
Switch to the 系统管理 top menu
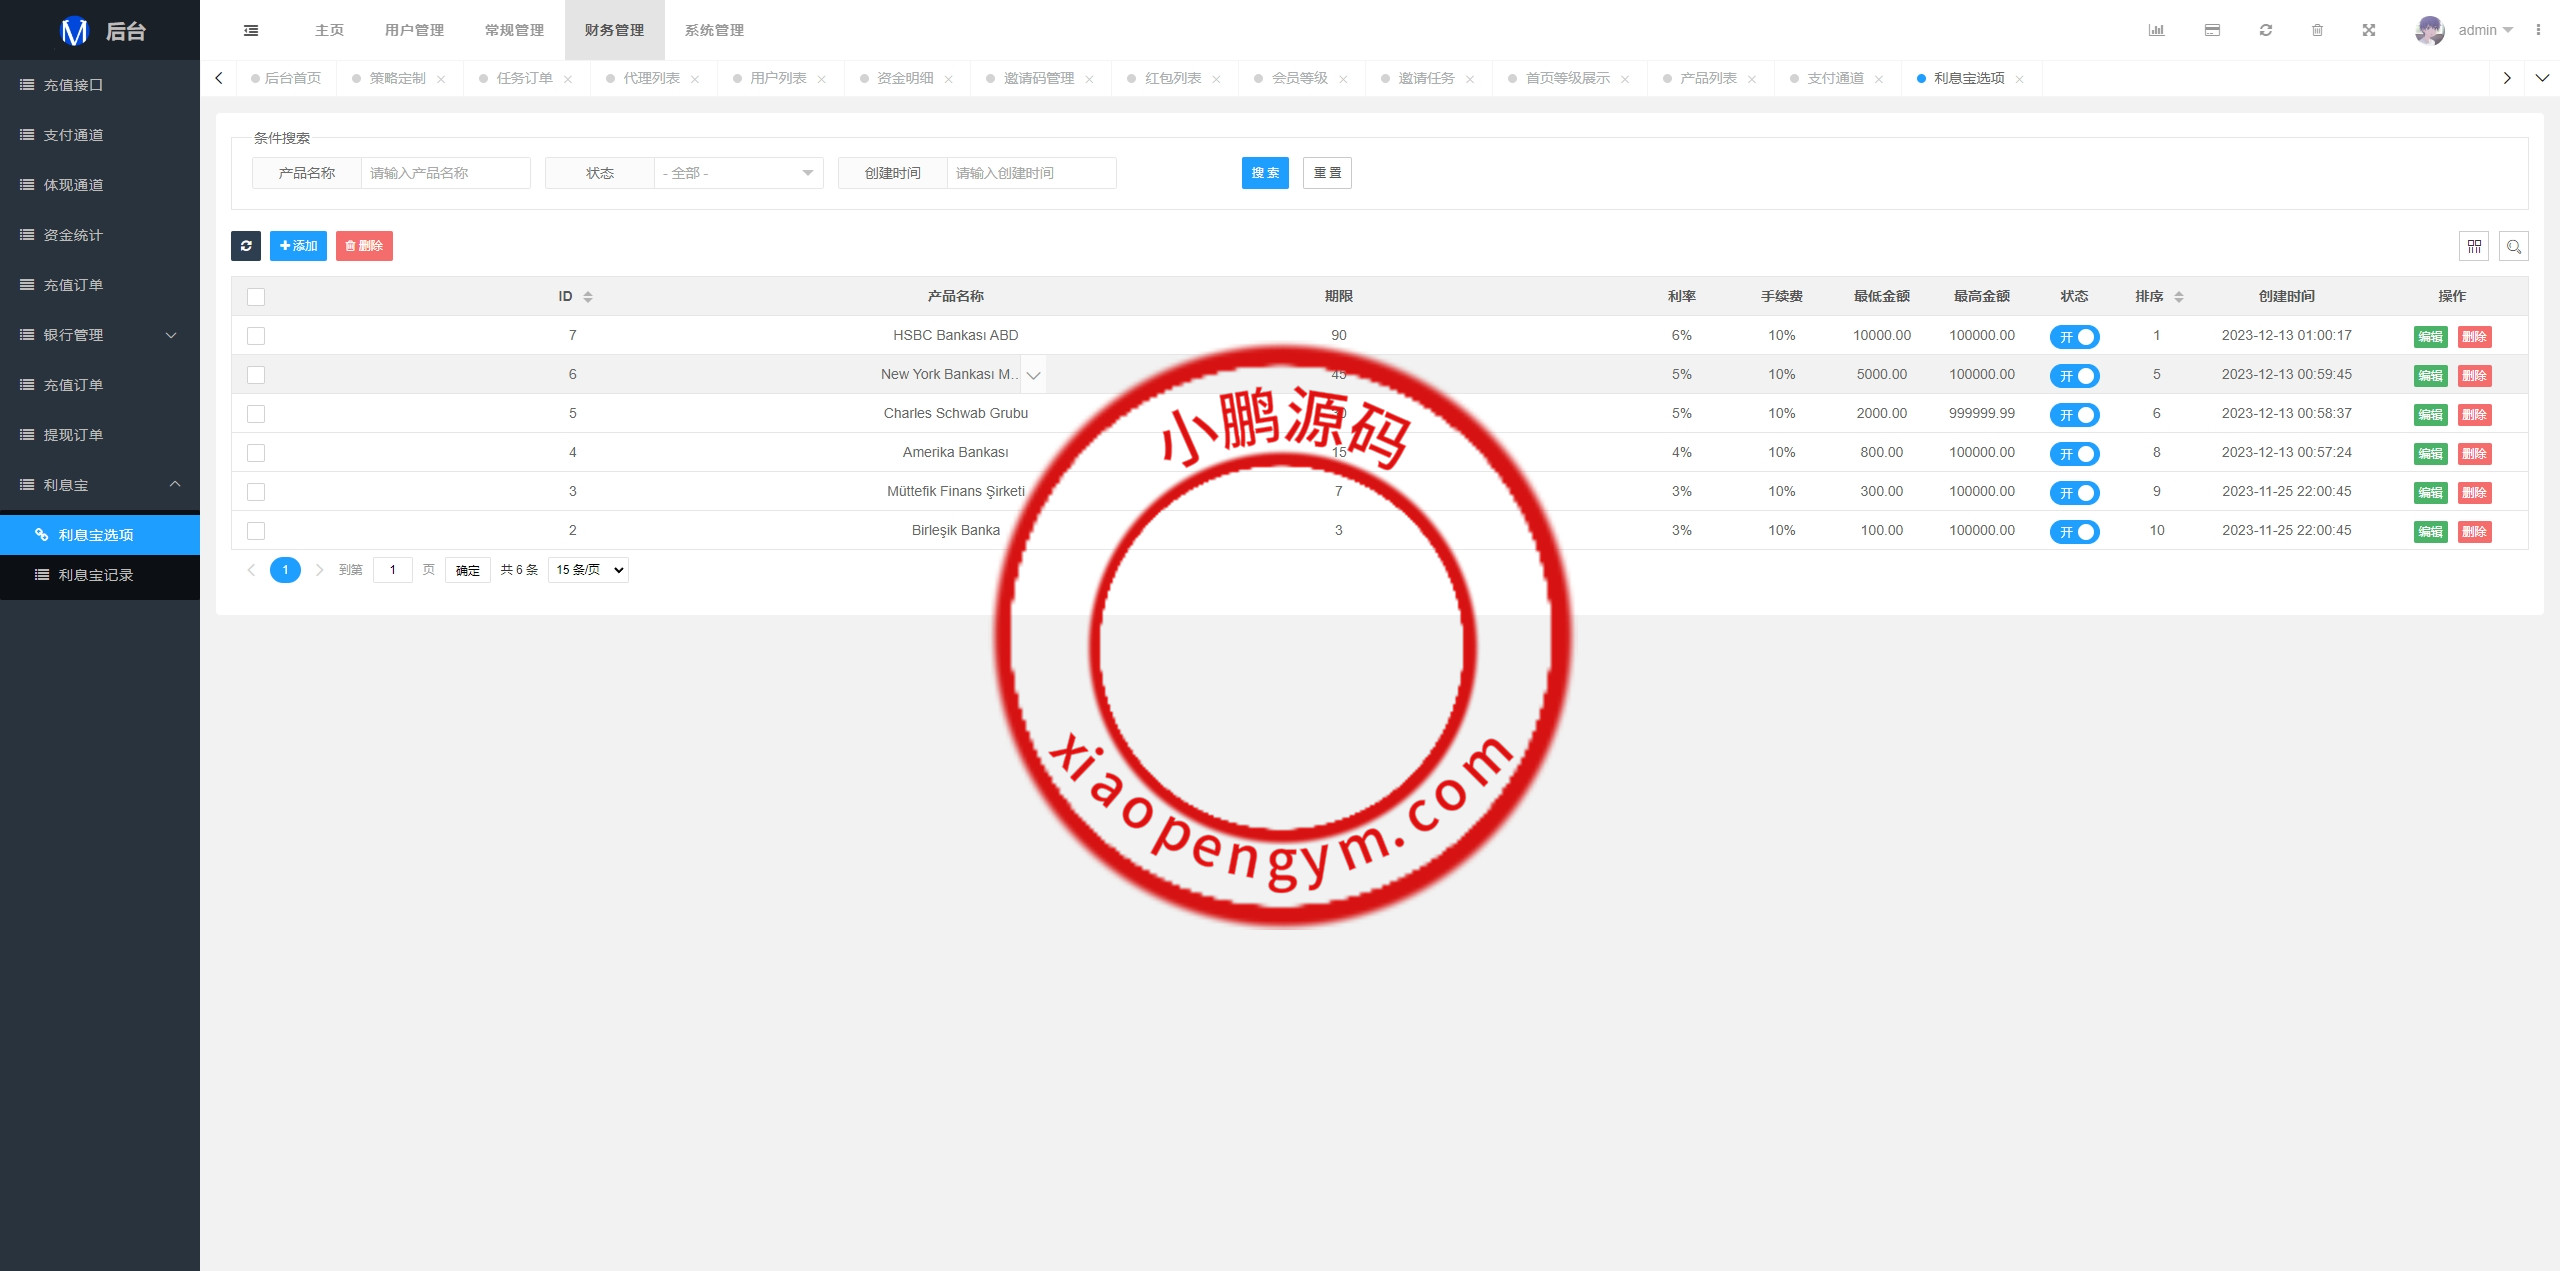714,30
